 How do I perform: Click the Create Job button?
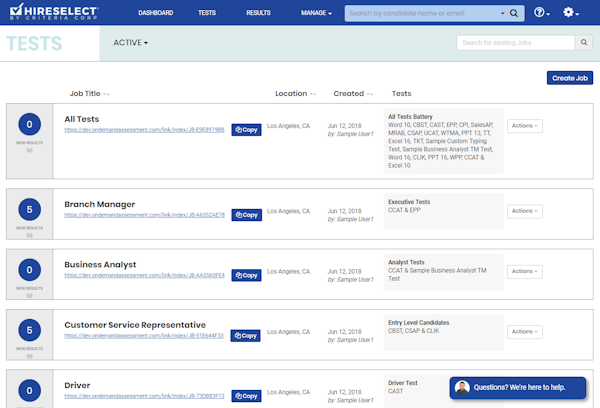point(569,78)
